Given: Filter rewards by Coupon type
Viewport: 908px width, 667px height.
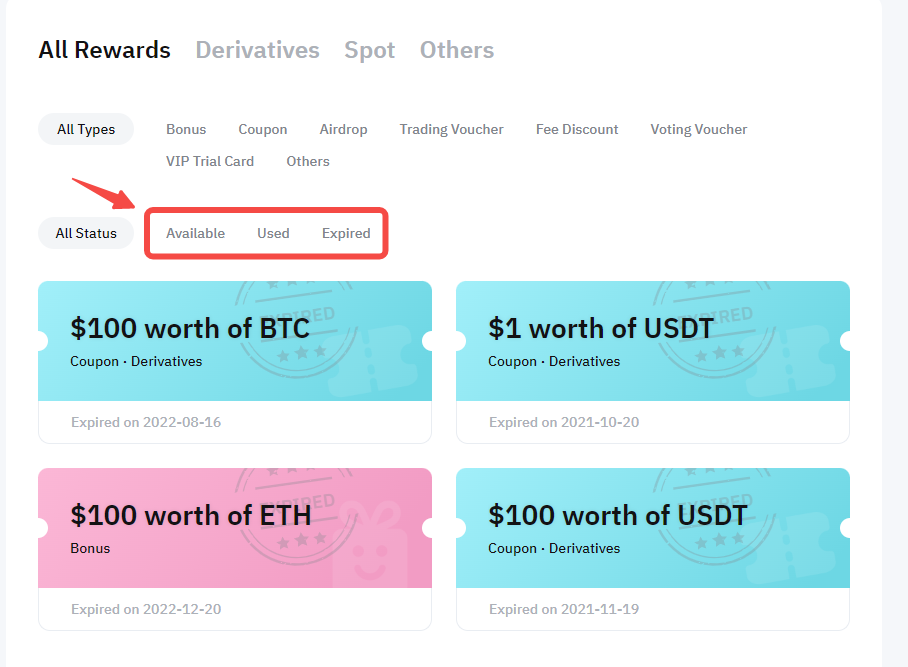Looking at the screenshot, I should pos(262,129).
